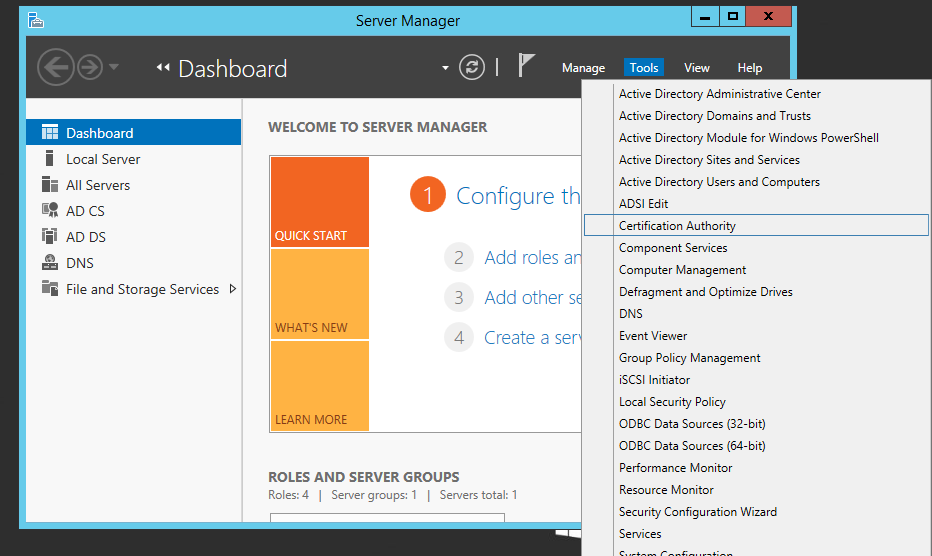Image resolution: width=932 pixels, height=556 pixels.
Task: Click Create a server group link
Action: tap(532, 337)
